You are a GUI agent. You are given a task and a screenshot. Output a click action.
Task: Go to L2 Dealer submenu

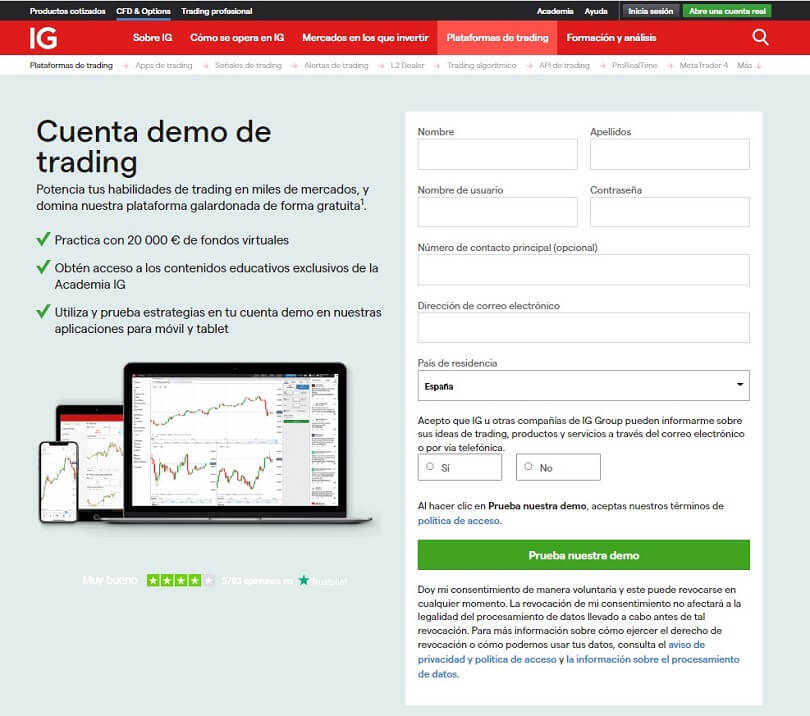click(x=407, y=65)
